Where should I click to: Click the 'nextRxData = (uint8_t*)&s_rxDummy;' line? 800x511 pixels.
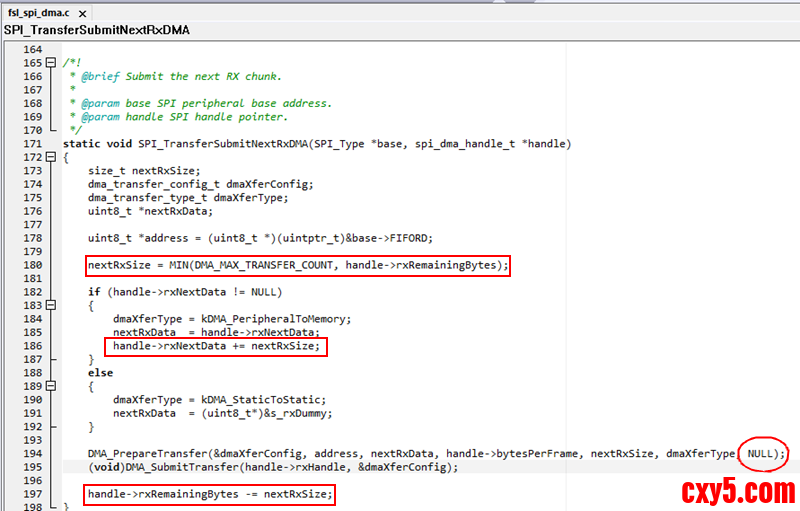pyautogui.click(x=222, y=413)
